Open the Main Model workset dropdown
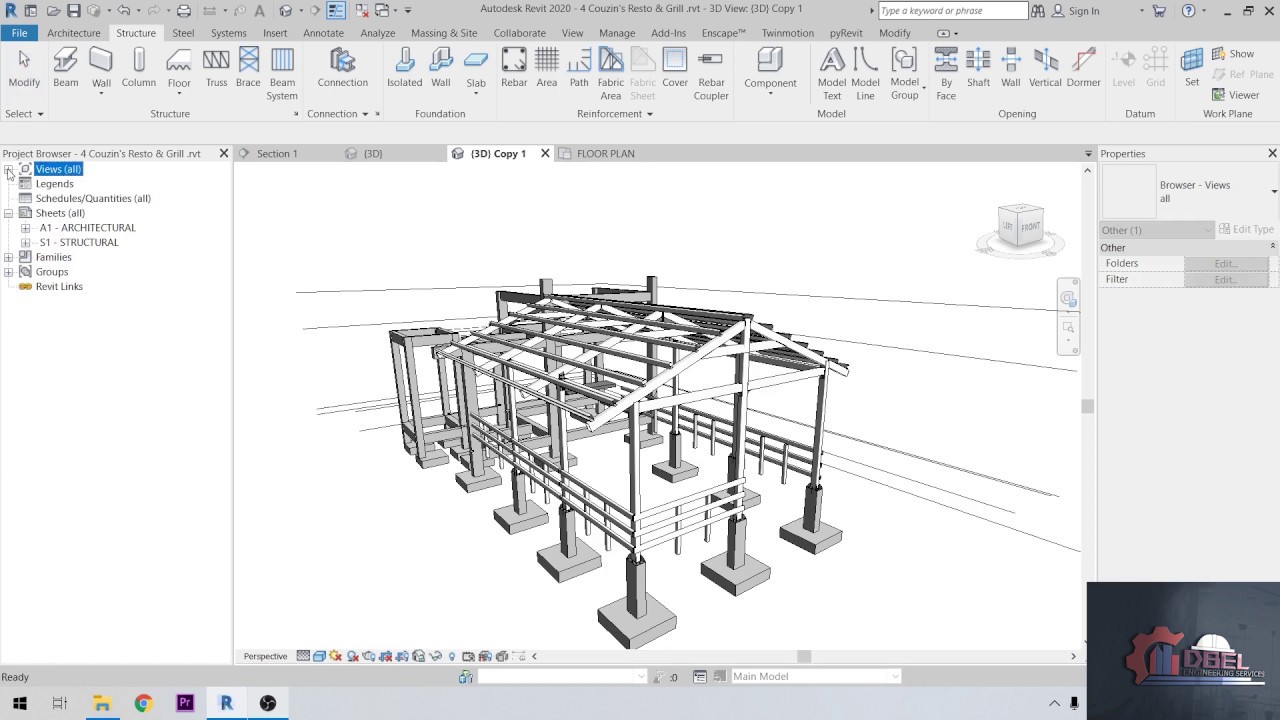1280x720 pixels. (x=815, y=677)
